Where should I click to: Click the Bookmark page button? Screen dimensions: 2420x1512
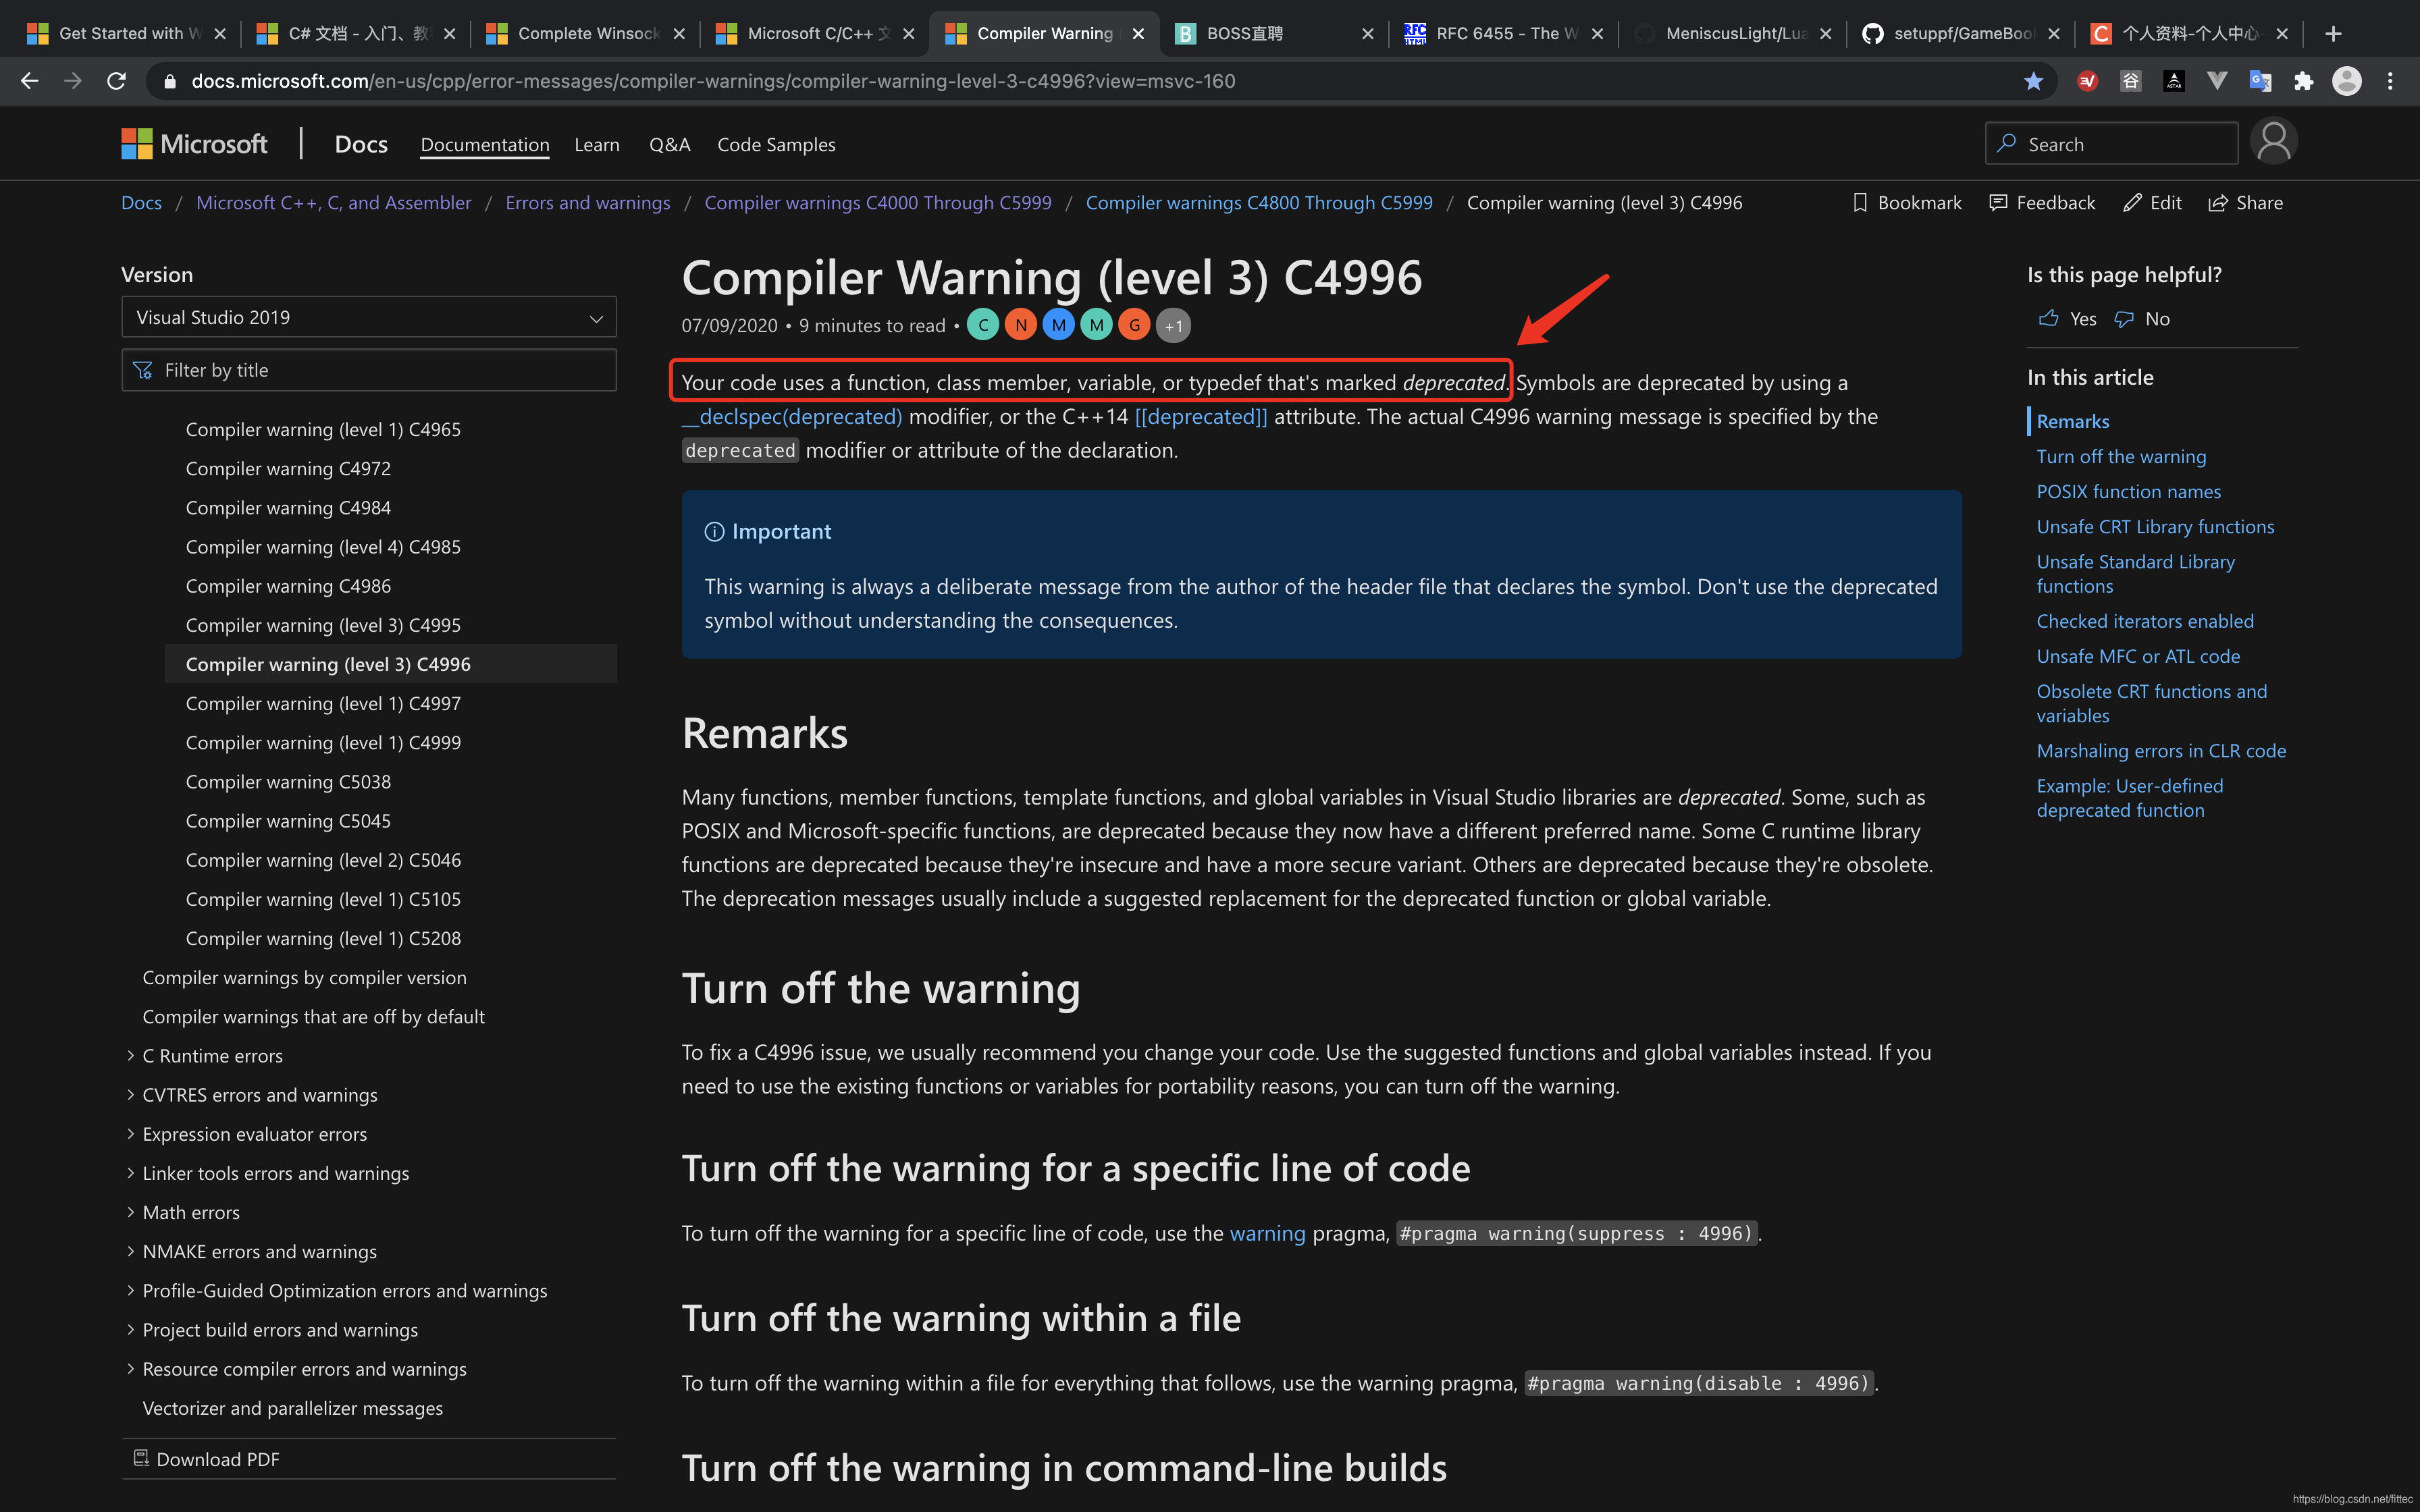1907,203
